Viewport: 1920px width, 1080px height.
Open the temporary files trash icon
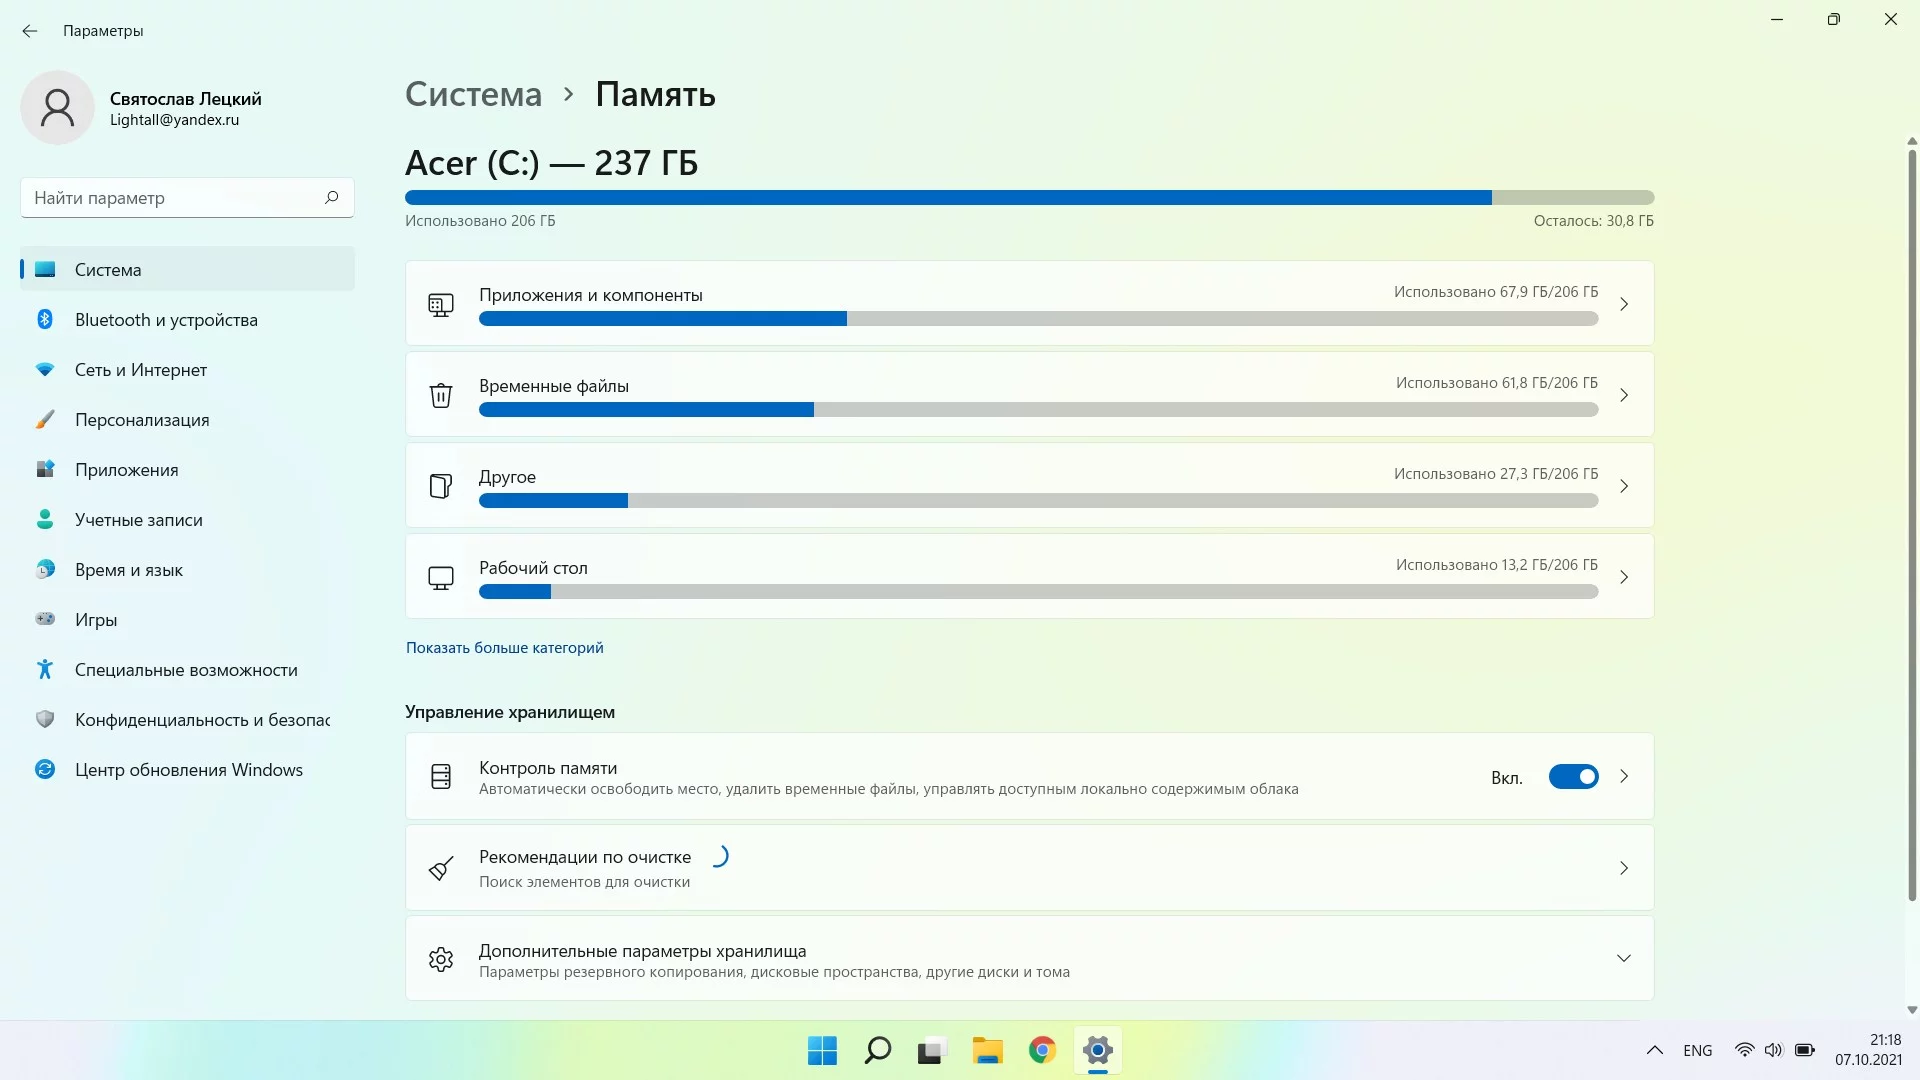[x=441, y=395]
